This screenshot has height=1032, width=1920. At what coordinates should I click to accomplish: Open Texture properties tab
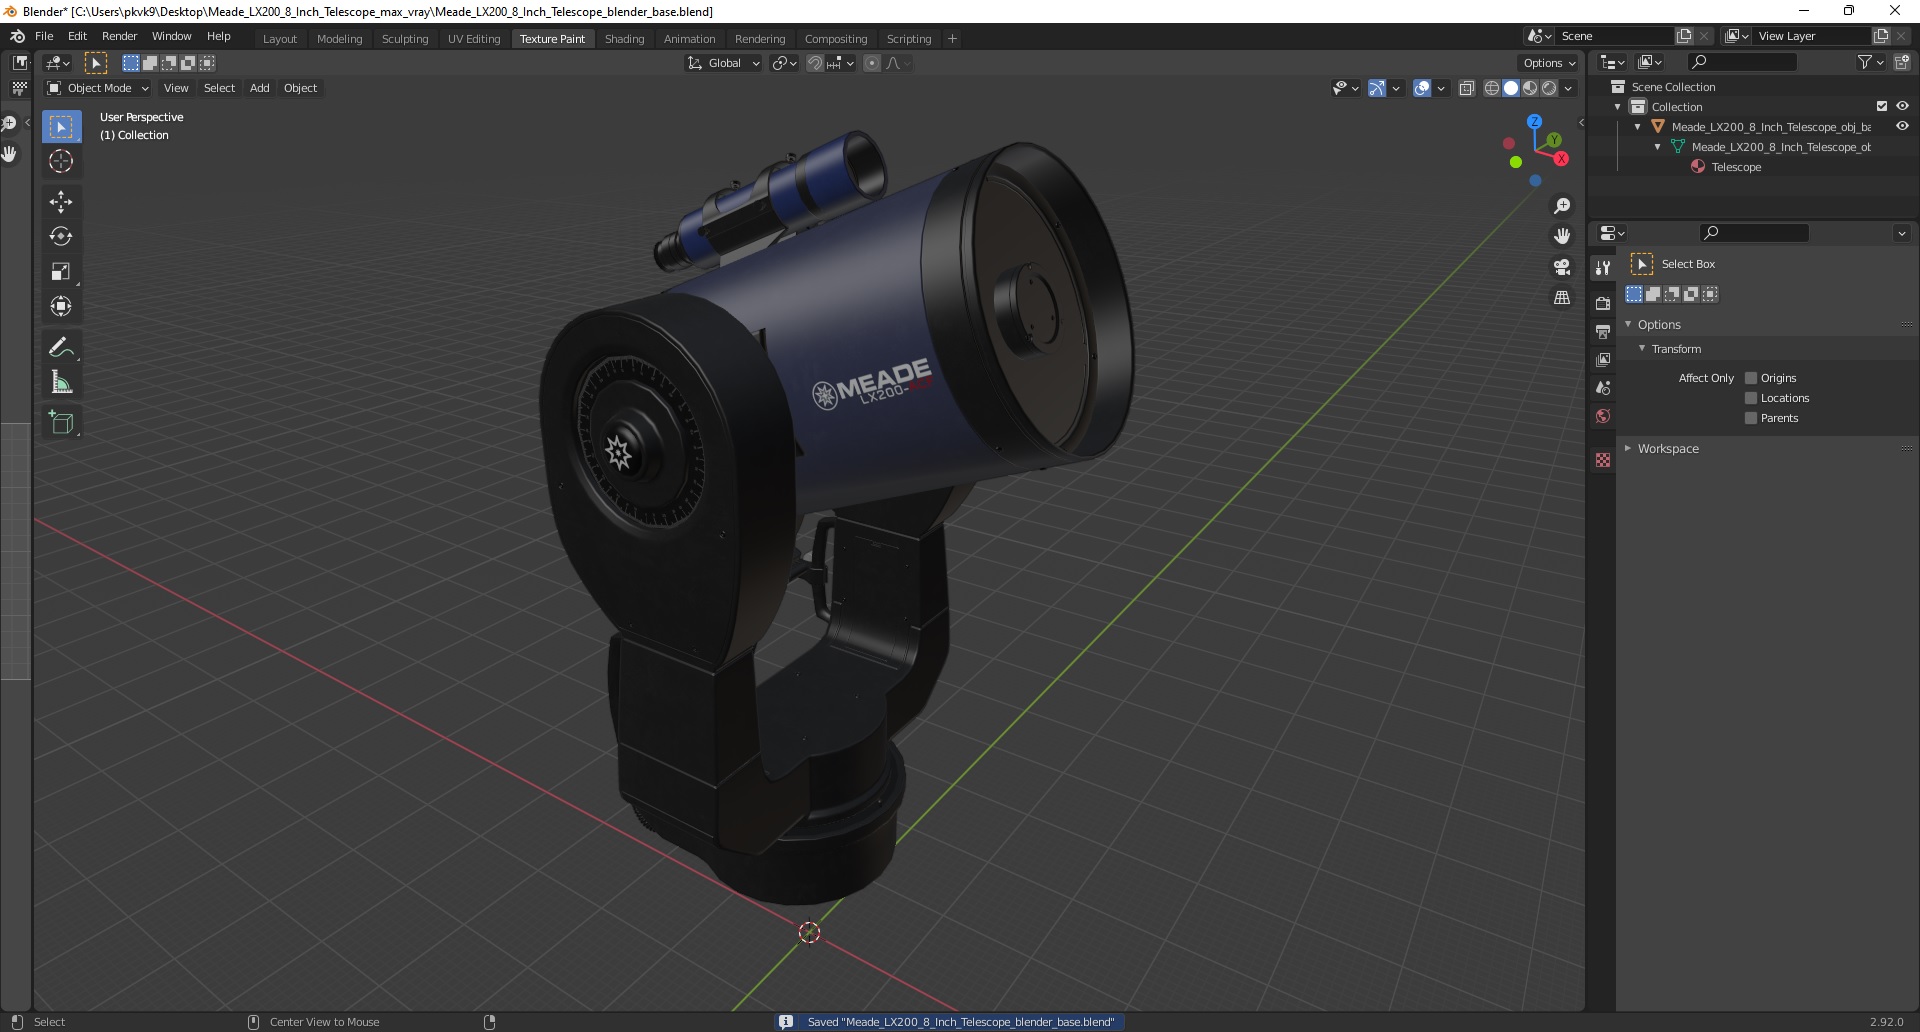(1603, 460)
